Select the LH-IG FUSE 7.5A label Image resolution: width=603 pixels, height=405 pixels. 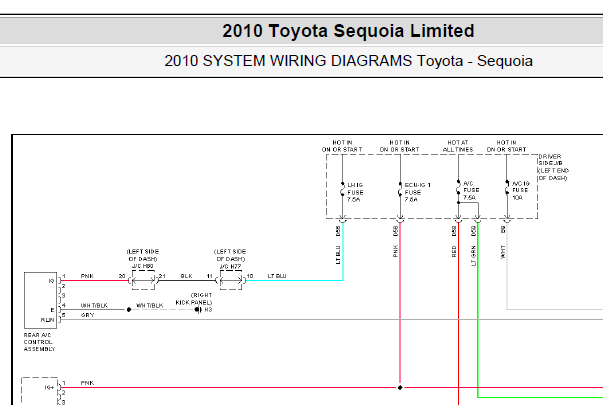pyautogui.click(x=355, y=192)
